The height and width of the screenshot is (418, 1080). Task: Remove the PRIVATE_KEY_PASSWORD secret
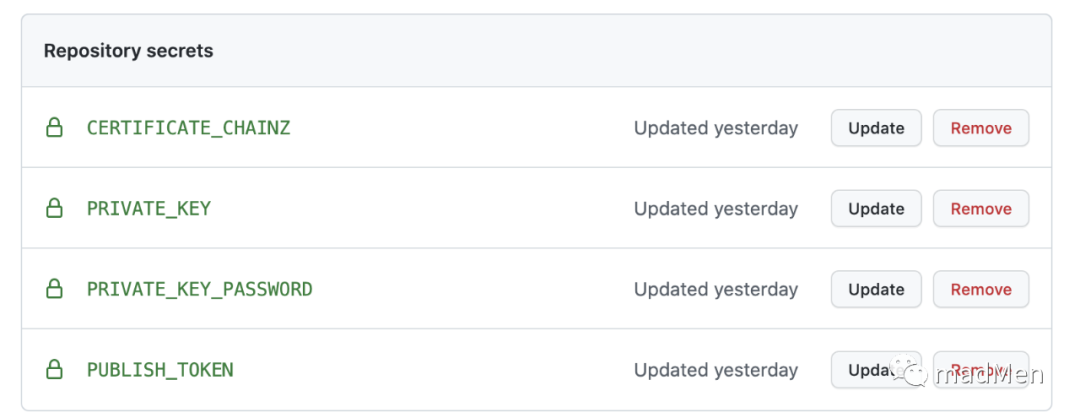(x=981, y=289)
